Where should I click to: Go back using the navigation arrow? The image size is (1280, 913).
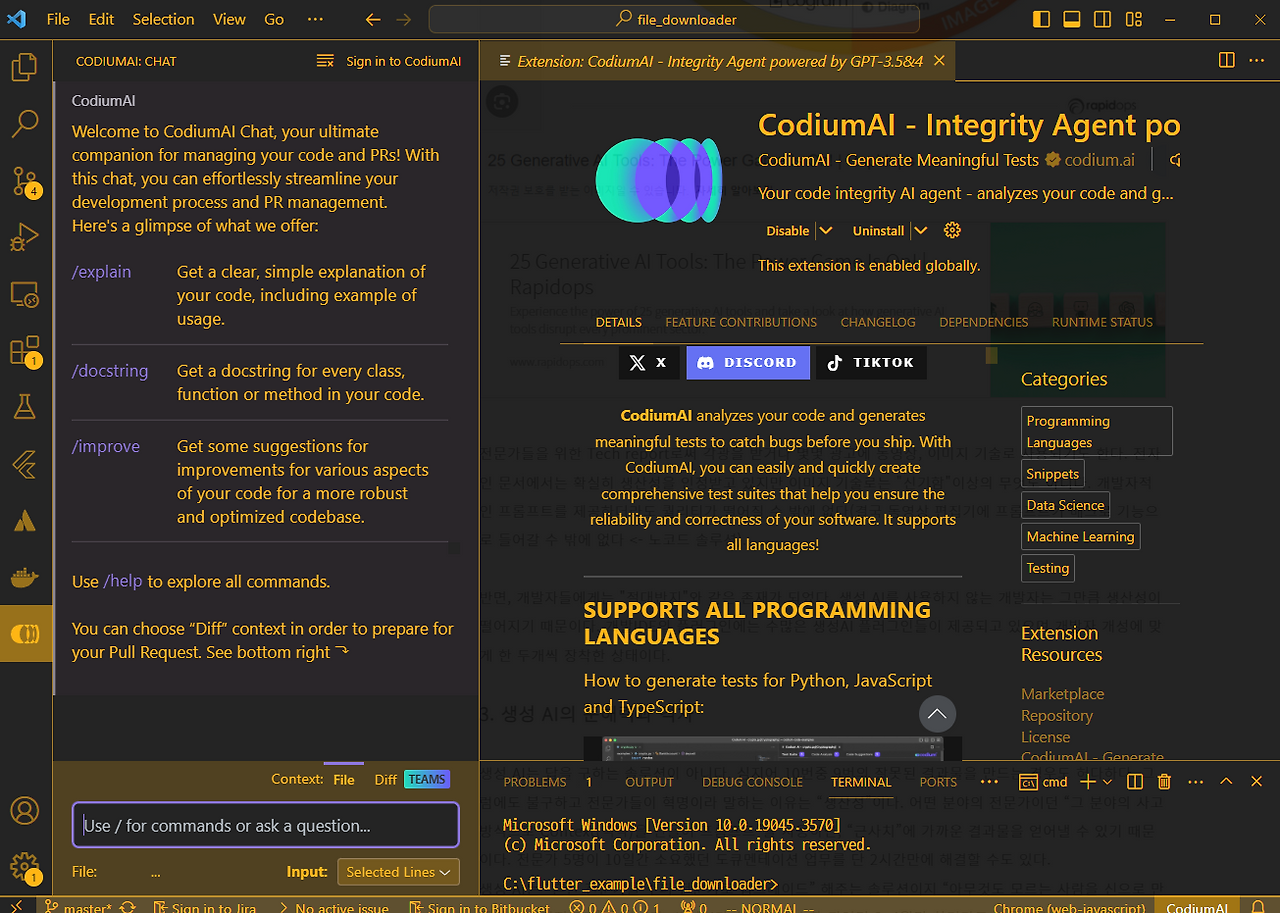373,19
